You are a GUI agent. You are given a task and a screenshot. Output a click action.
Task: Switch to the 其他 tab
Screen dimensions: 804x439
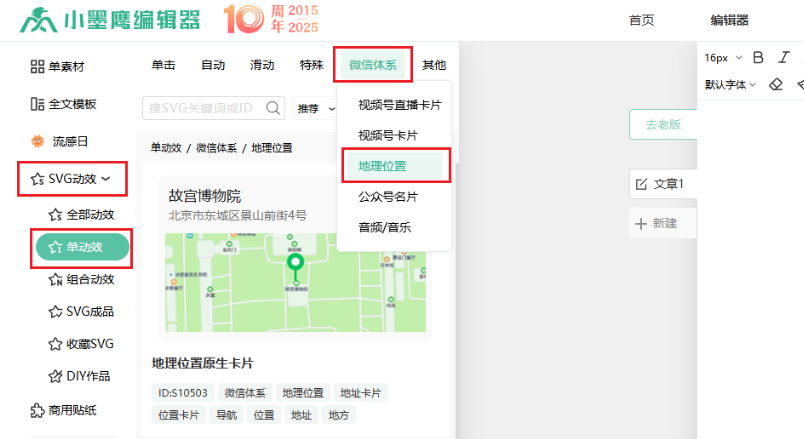[x=434, y=65]
